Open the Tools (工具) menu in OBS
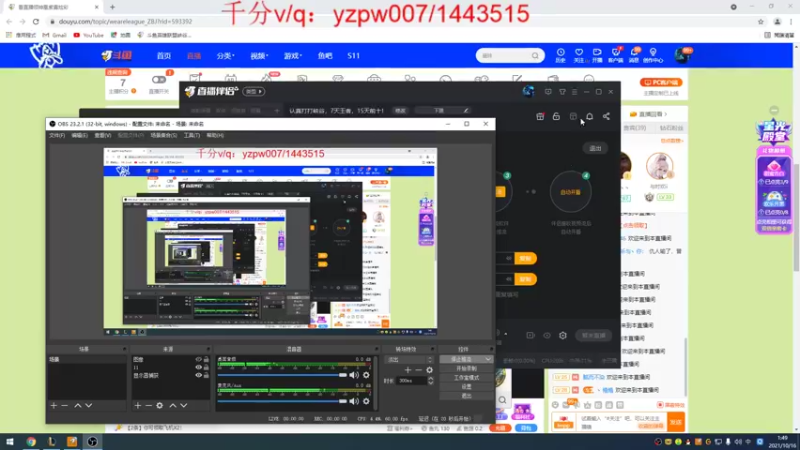 tap(191, 135)
